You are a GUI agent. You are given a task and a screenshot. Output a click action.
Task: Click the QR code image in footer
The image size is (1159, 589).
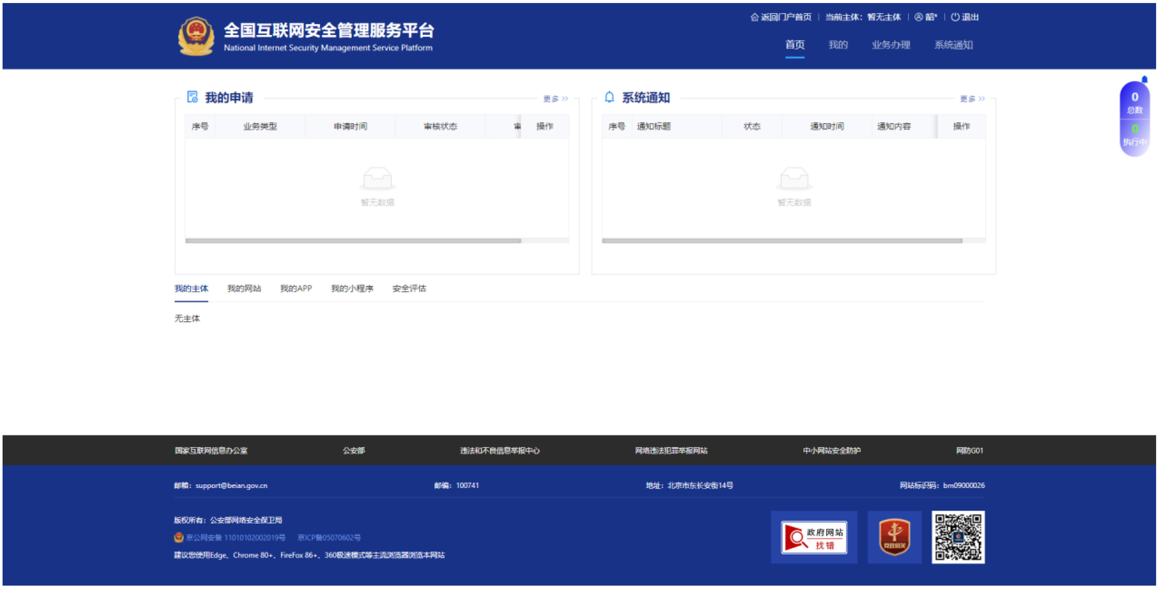[x=958, y=537]
